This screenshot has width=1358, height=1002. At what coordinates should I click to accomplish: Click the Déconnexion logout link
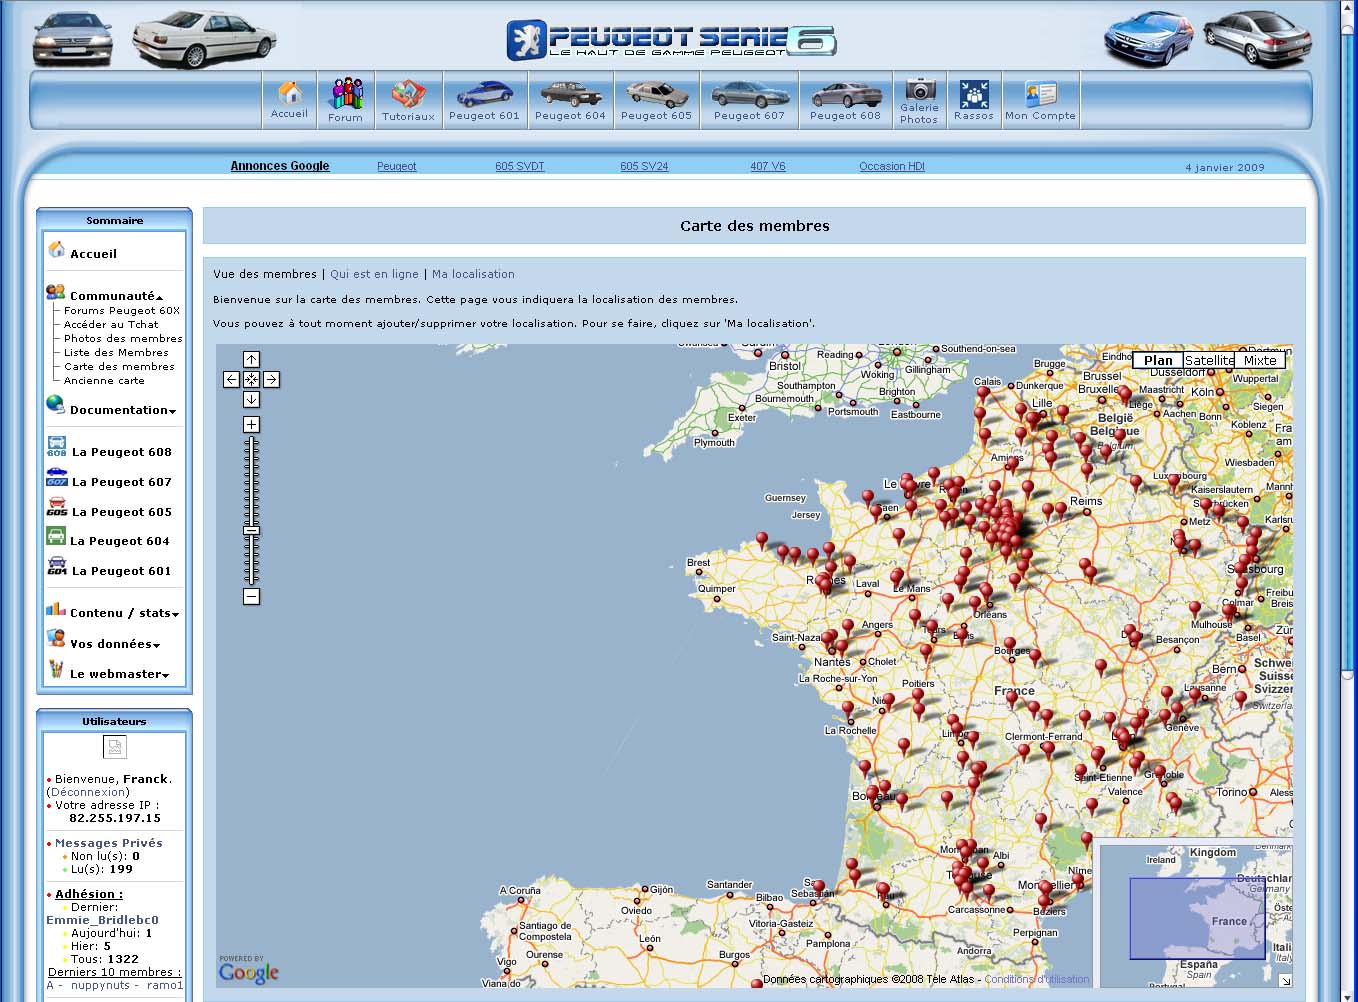(x=88, y=792)
